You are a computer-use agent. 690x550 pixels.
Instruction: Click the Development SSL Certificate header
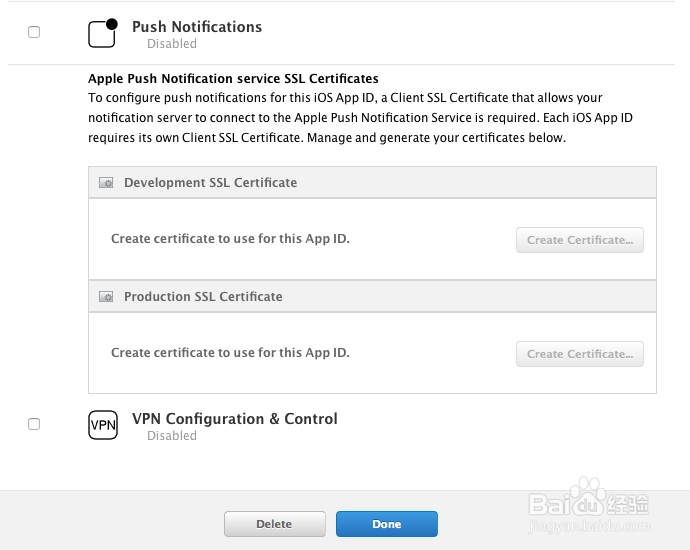click(x=372, y=182)
